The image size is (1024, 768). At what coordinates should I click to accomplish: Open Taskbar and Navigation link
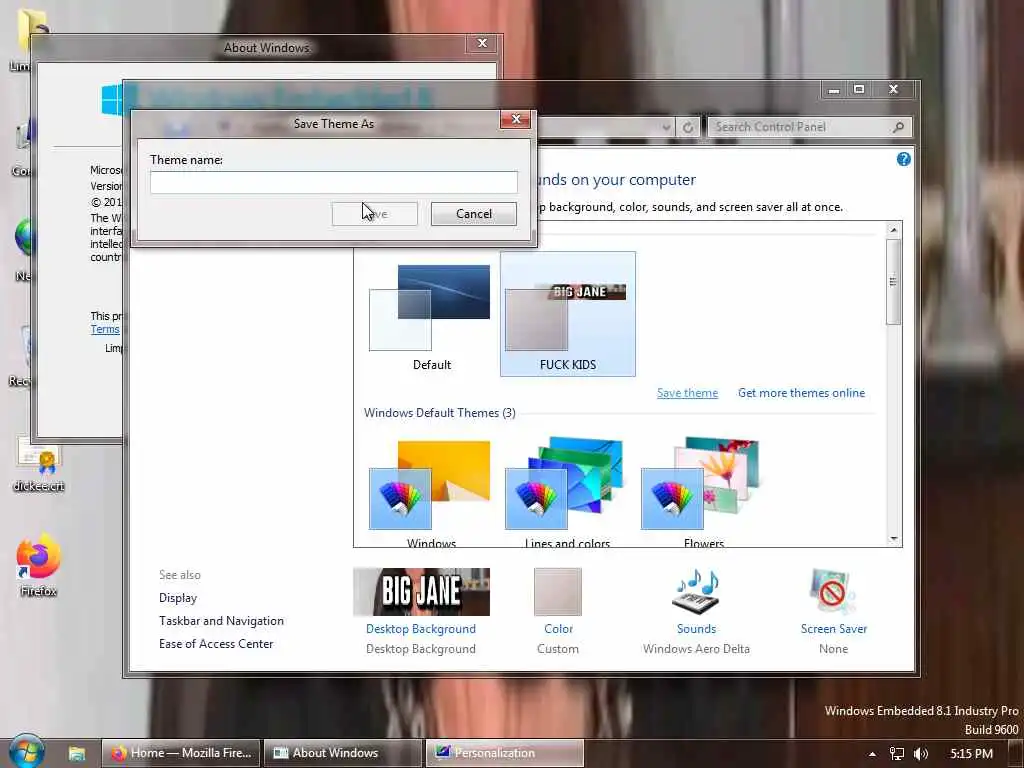[x=221, y=621]
